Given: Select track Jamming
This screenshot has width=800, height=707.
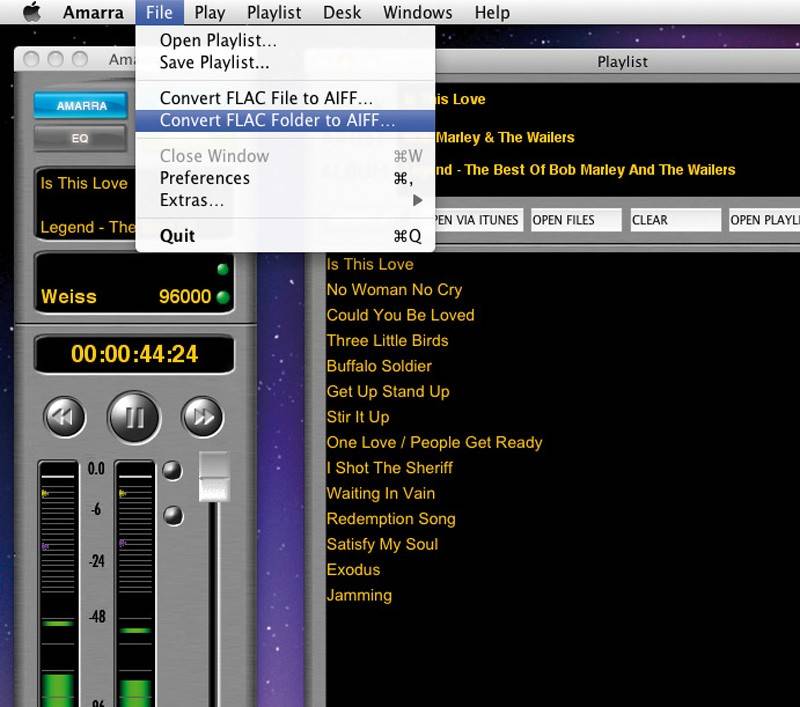Looking at the screenshot, I should tap(359, 595).
